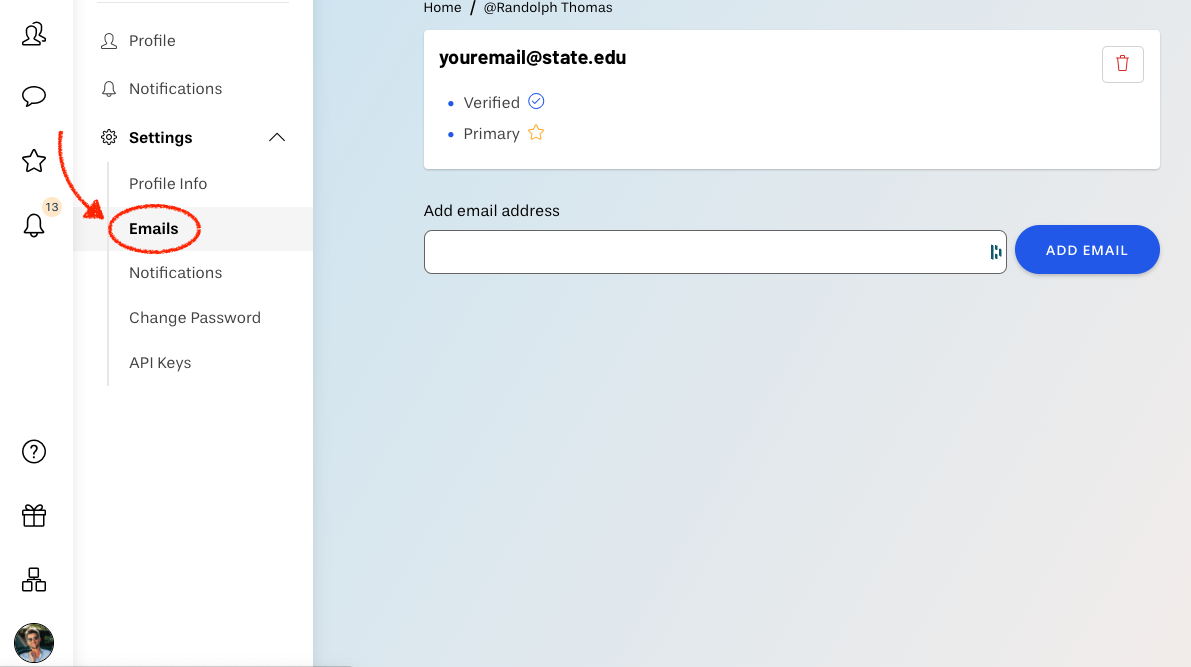
Task: Open the stacked blocks icon
Action: [34, 580]
